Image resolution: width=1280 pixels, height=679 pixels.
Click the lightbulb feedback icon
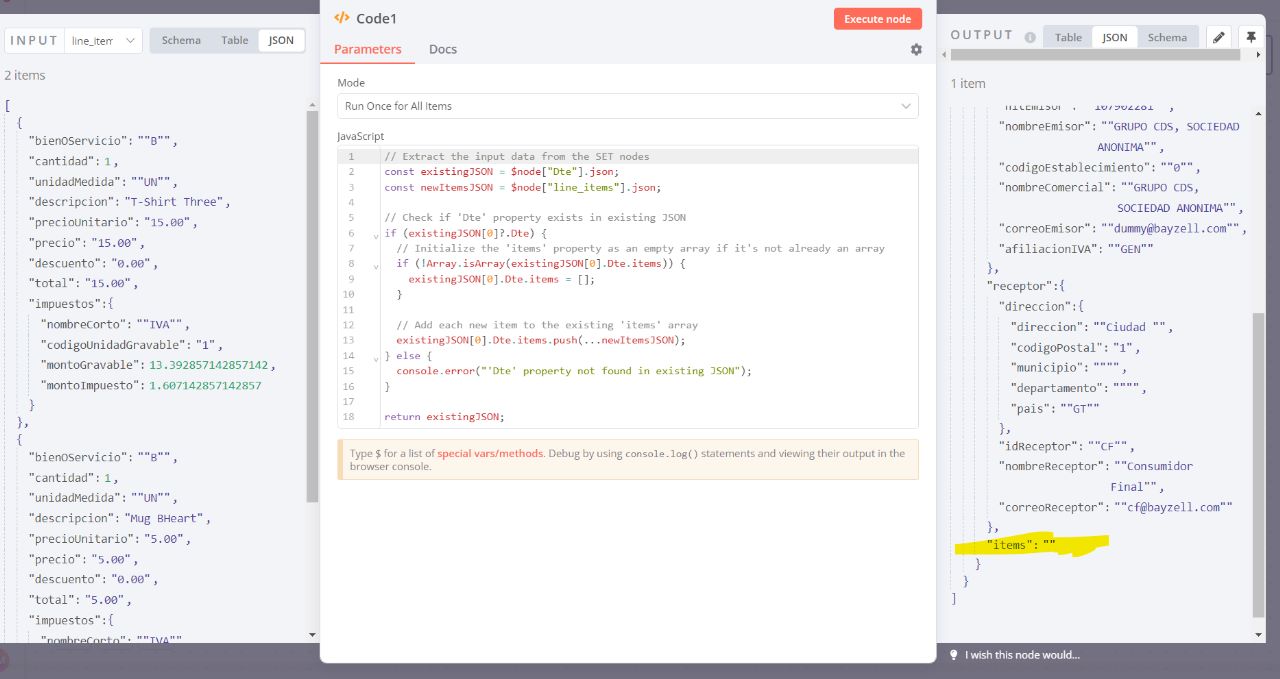pyautogui.click(x=953, y=655)
